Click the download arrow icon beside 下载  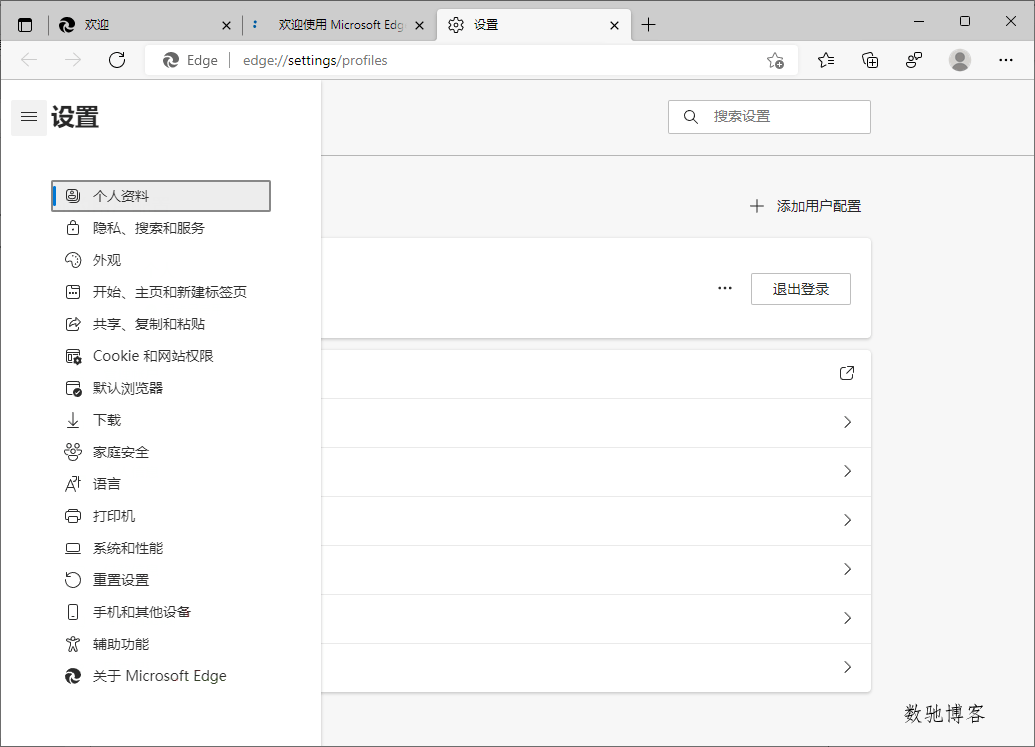click(73, 420)
